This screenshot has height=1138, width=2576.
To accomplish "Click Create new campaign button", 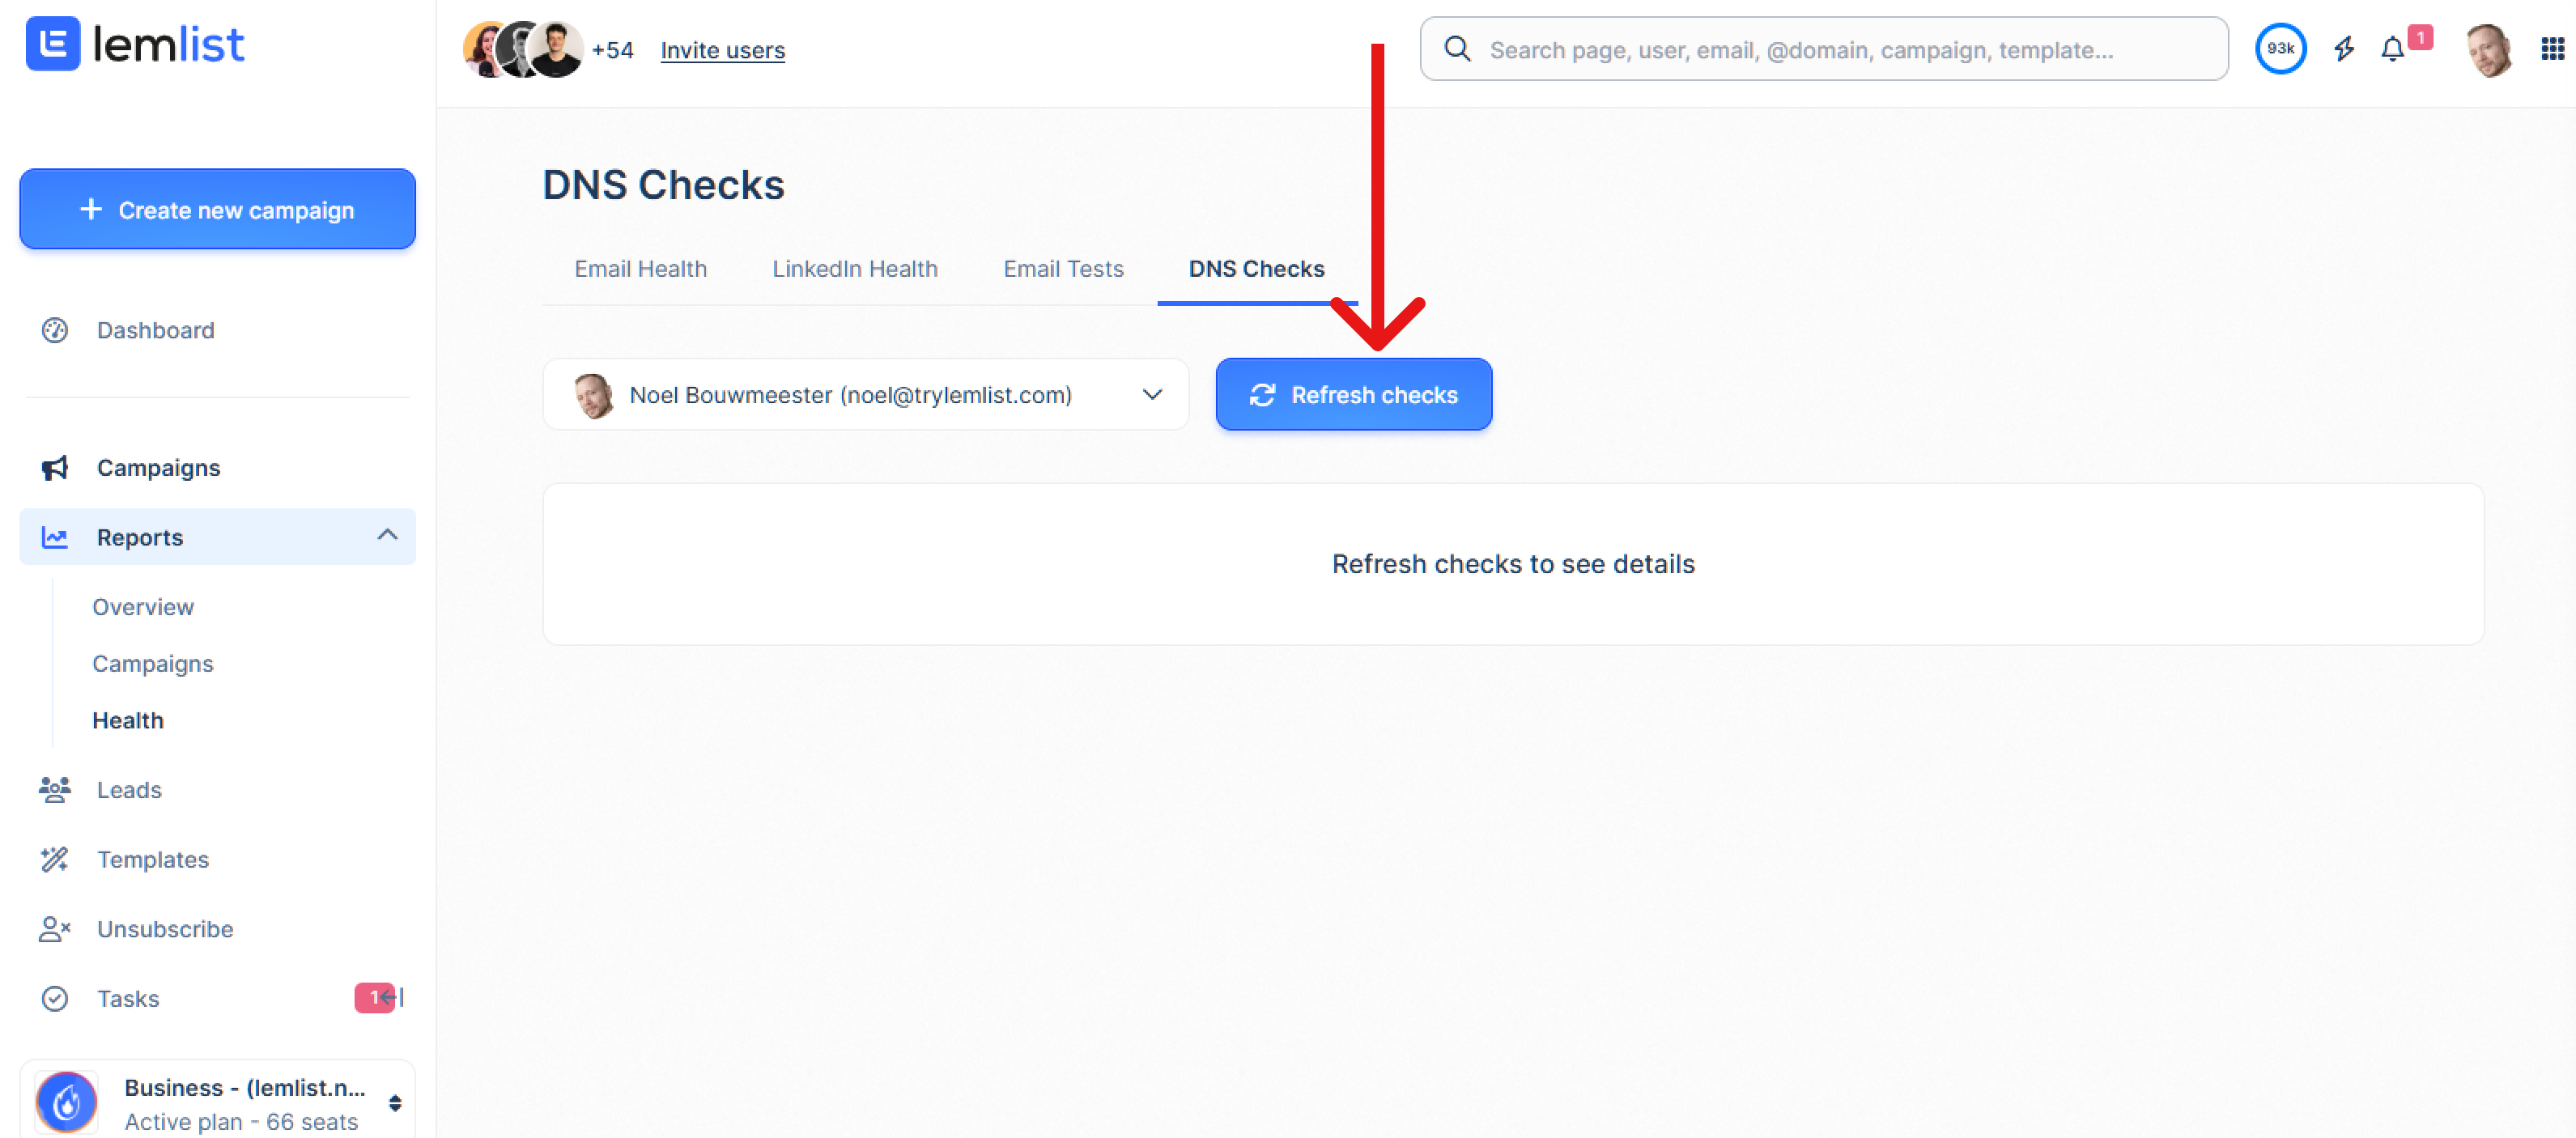I will (217, 209).
